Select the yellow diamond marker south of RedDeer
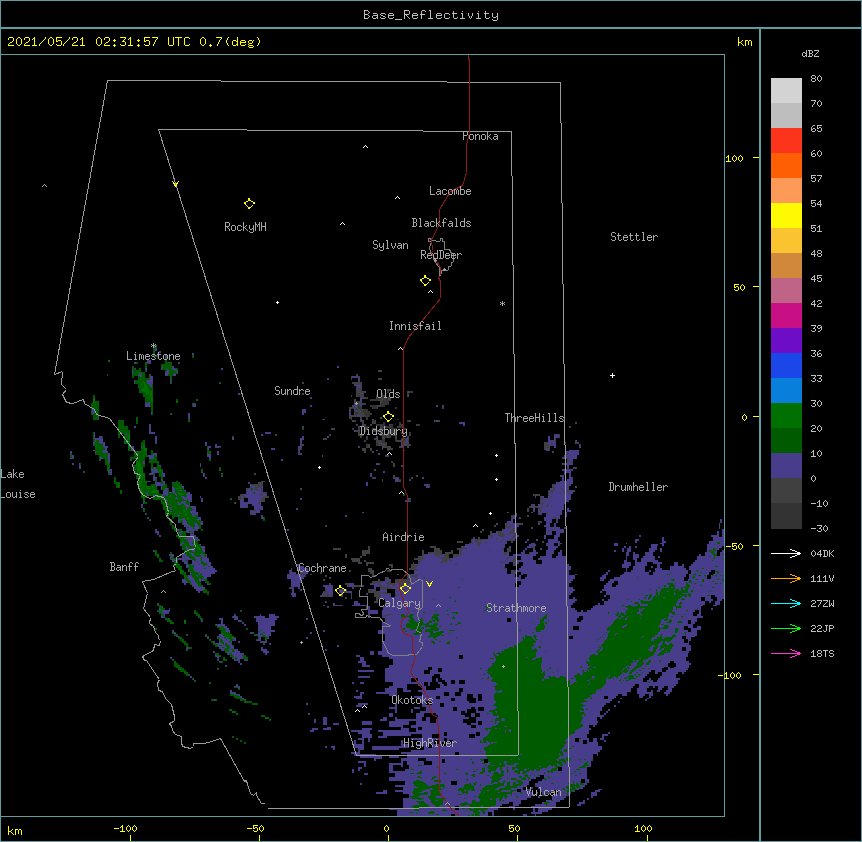The height and width of the screenshot is (842, 862). coord(425,281)
